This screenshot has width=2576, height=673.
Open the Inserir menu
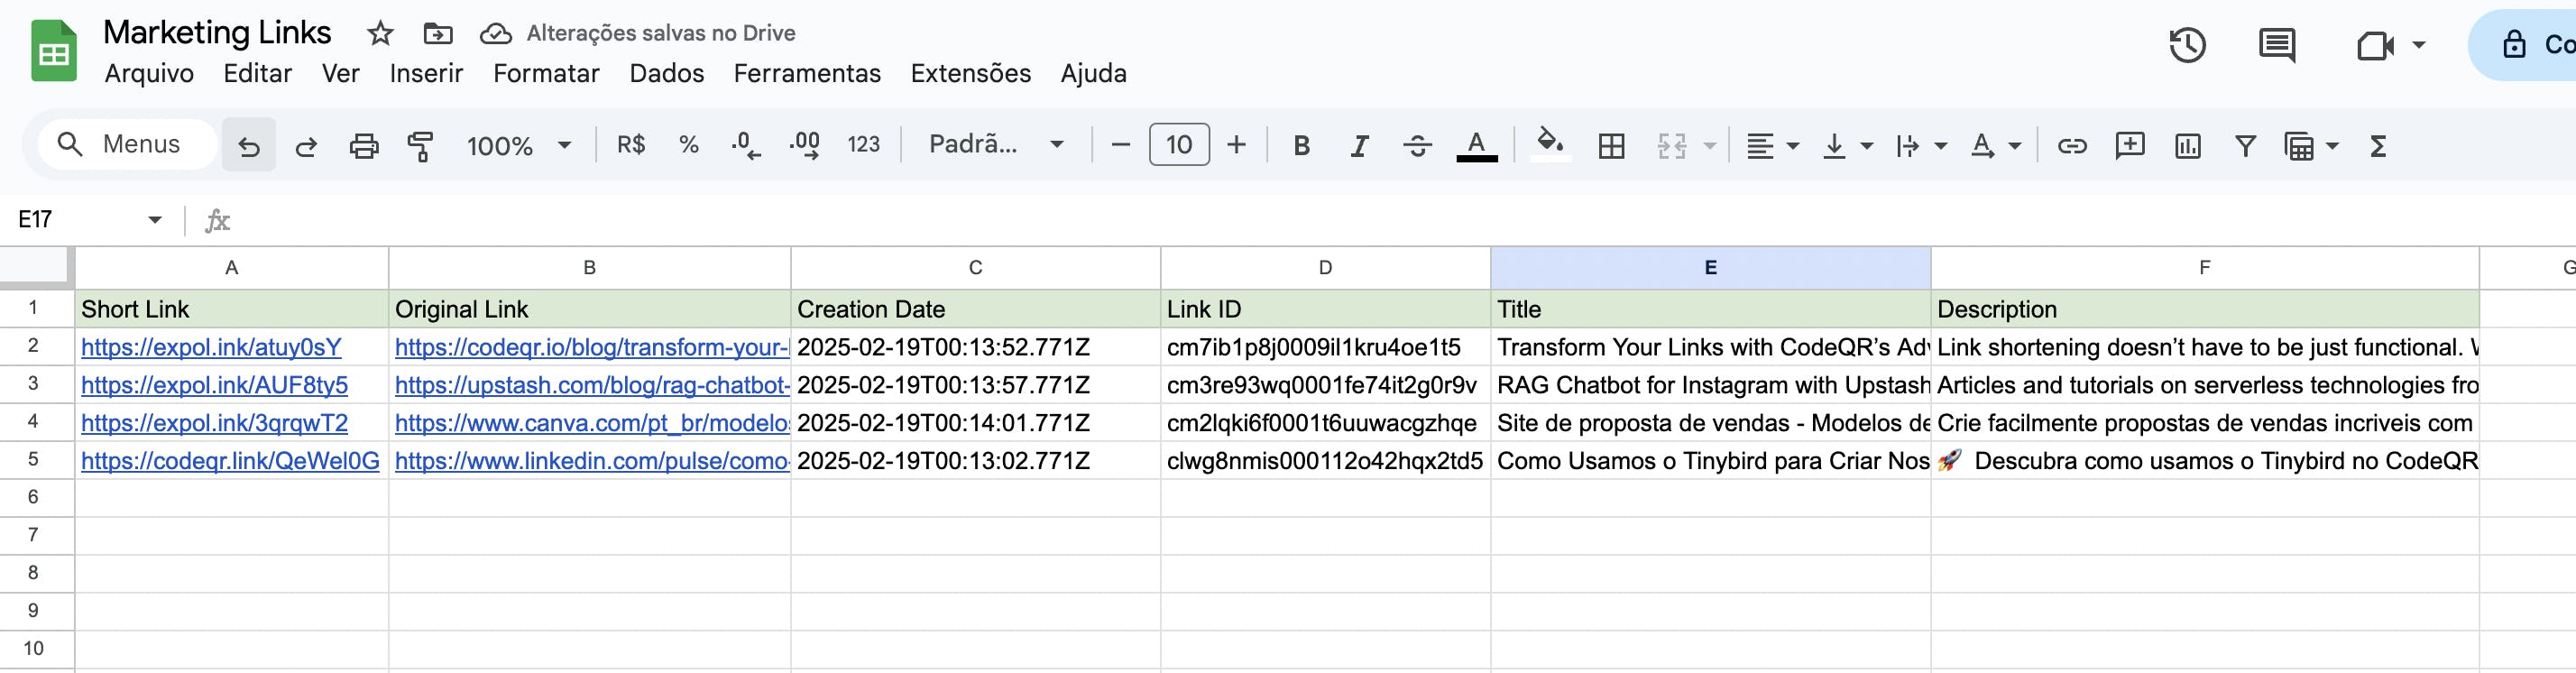coord(426,73)
